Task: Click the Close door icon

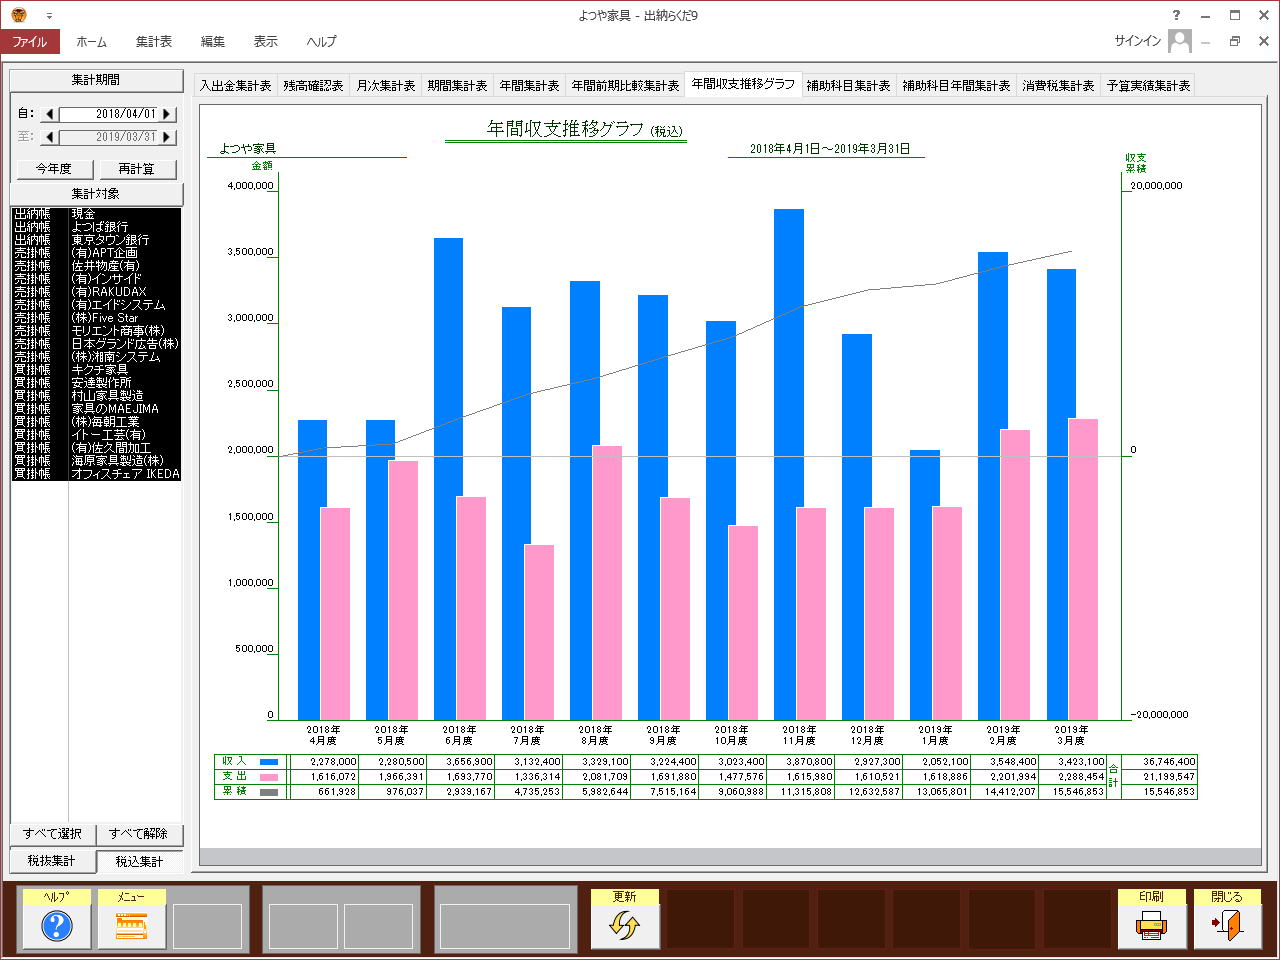Action: pyautogui.click(x=1227, y=926)
